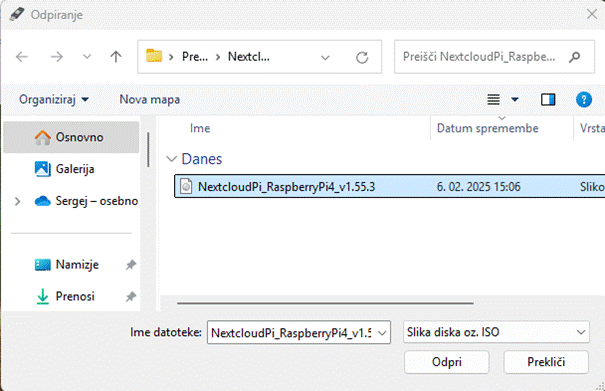Select the 'Nextcl...' breadcrumb segment
Viewport: 605px width, 391px height.
pyautogui.click(x=249, y=57)
